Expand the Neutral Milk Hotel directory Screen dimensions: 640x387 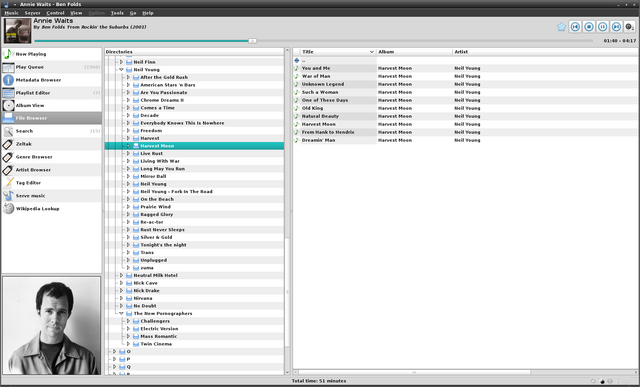121,275
